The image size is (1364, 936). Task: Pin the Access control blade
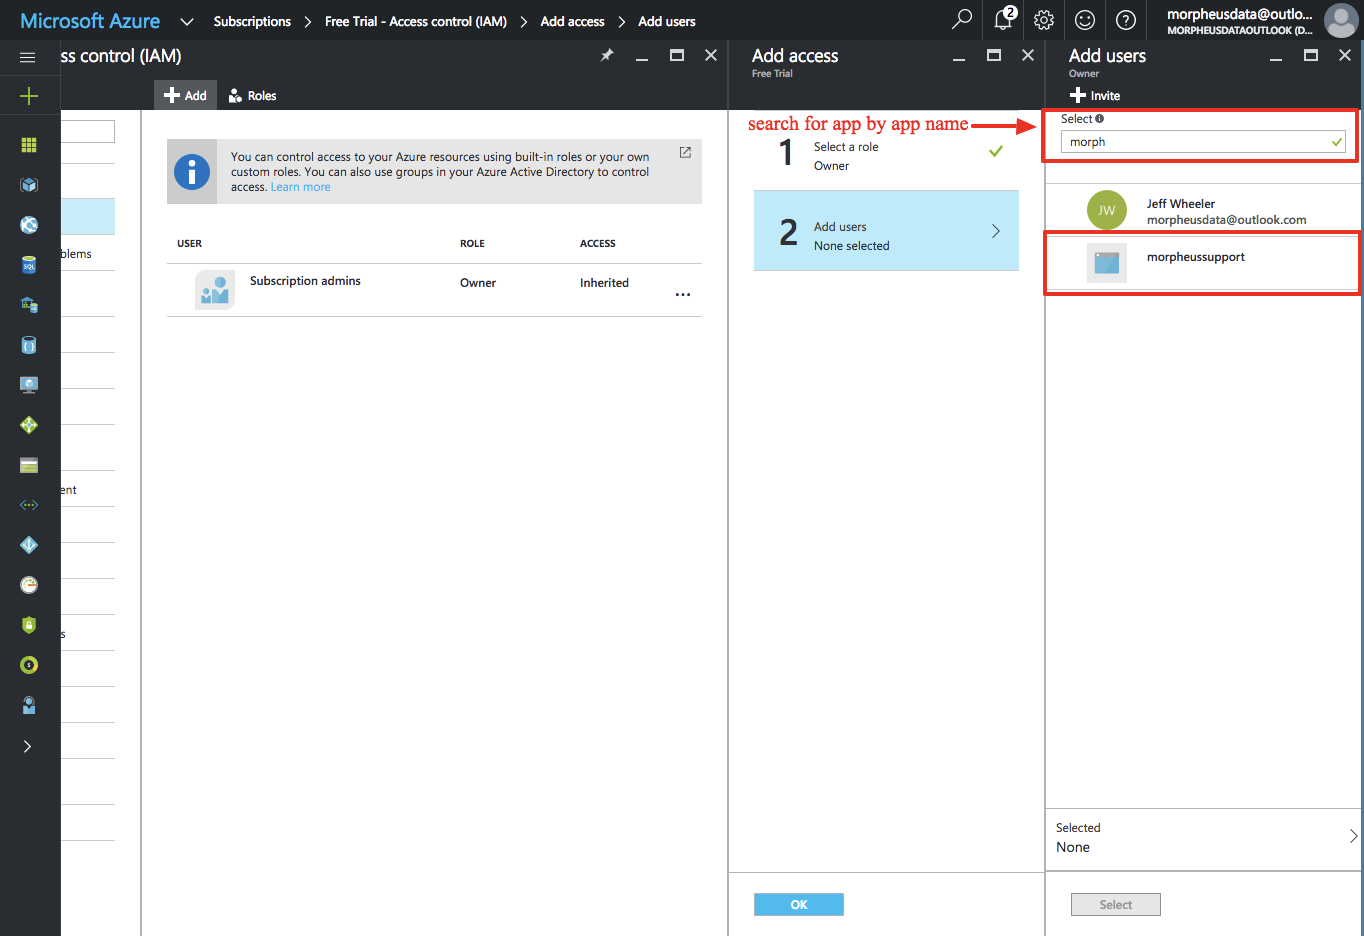tap(607, 55)
